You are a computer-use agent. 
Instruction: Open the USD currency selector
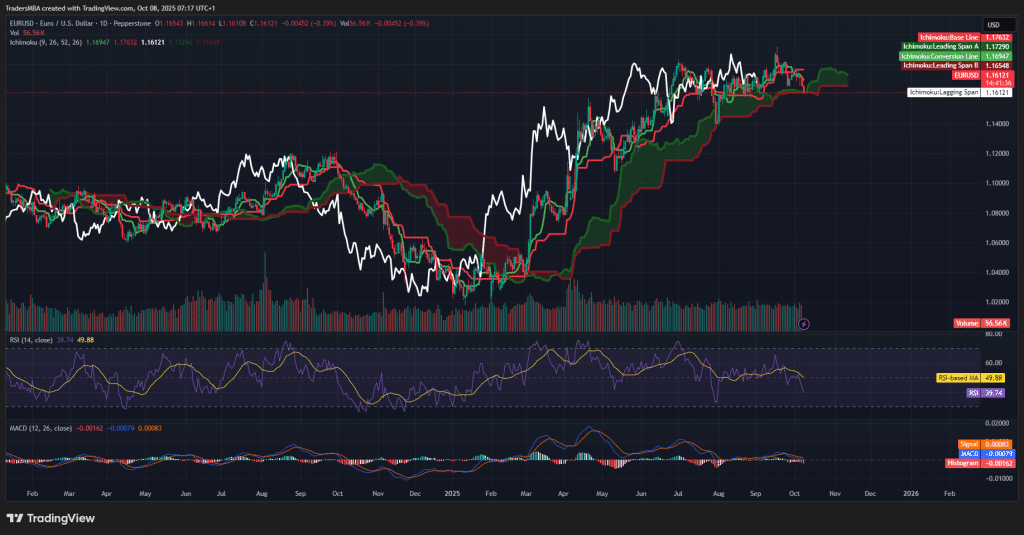(x=994, y=25)
